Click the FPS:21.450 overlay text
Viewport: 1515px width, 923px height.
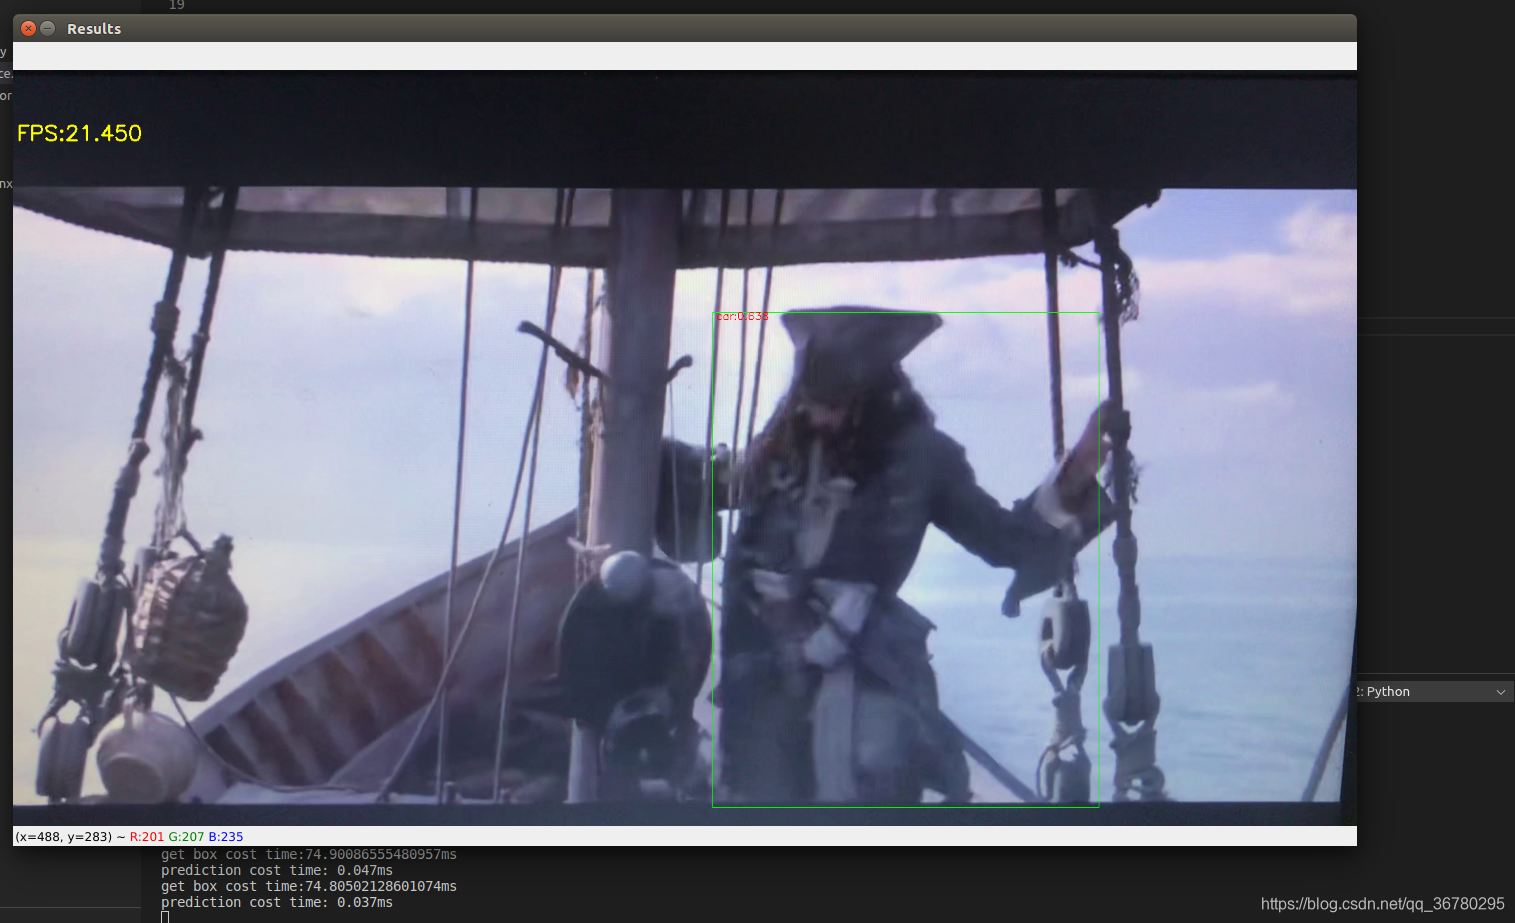[80, 133]
